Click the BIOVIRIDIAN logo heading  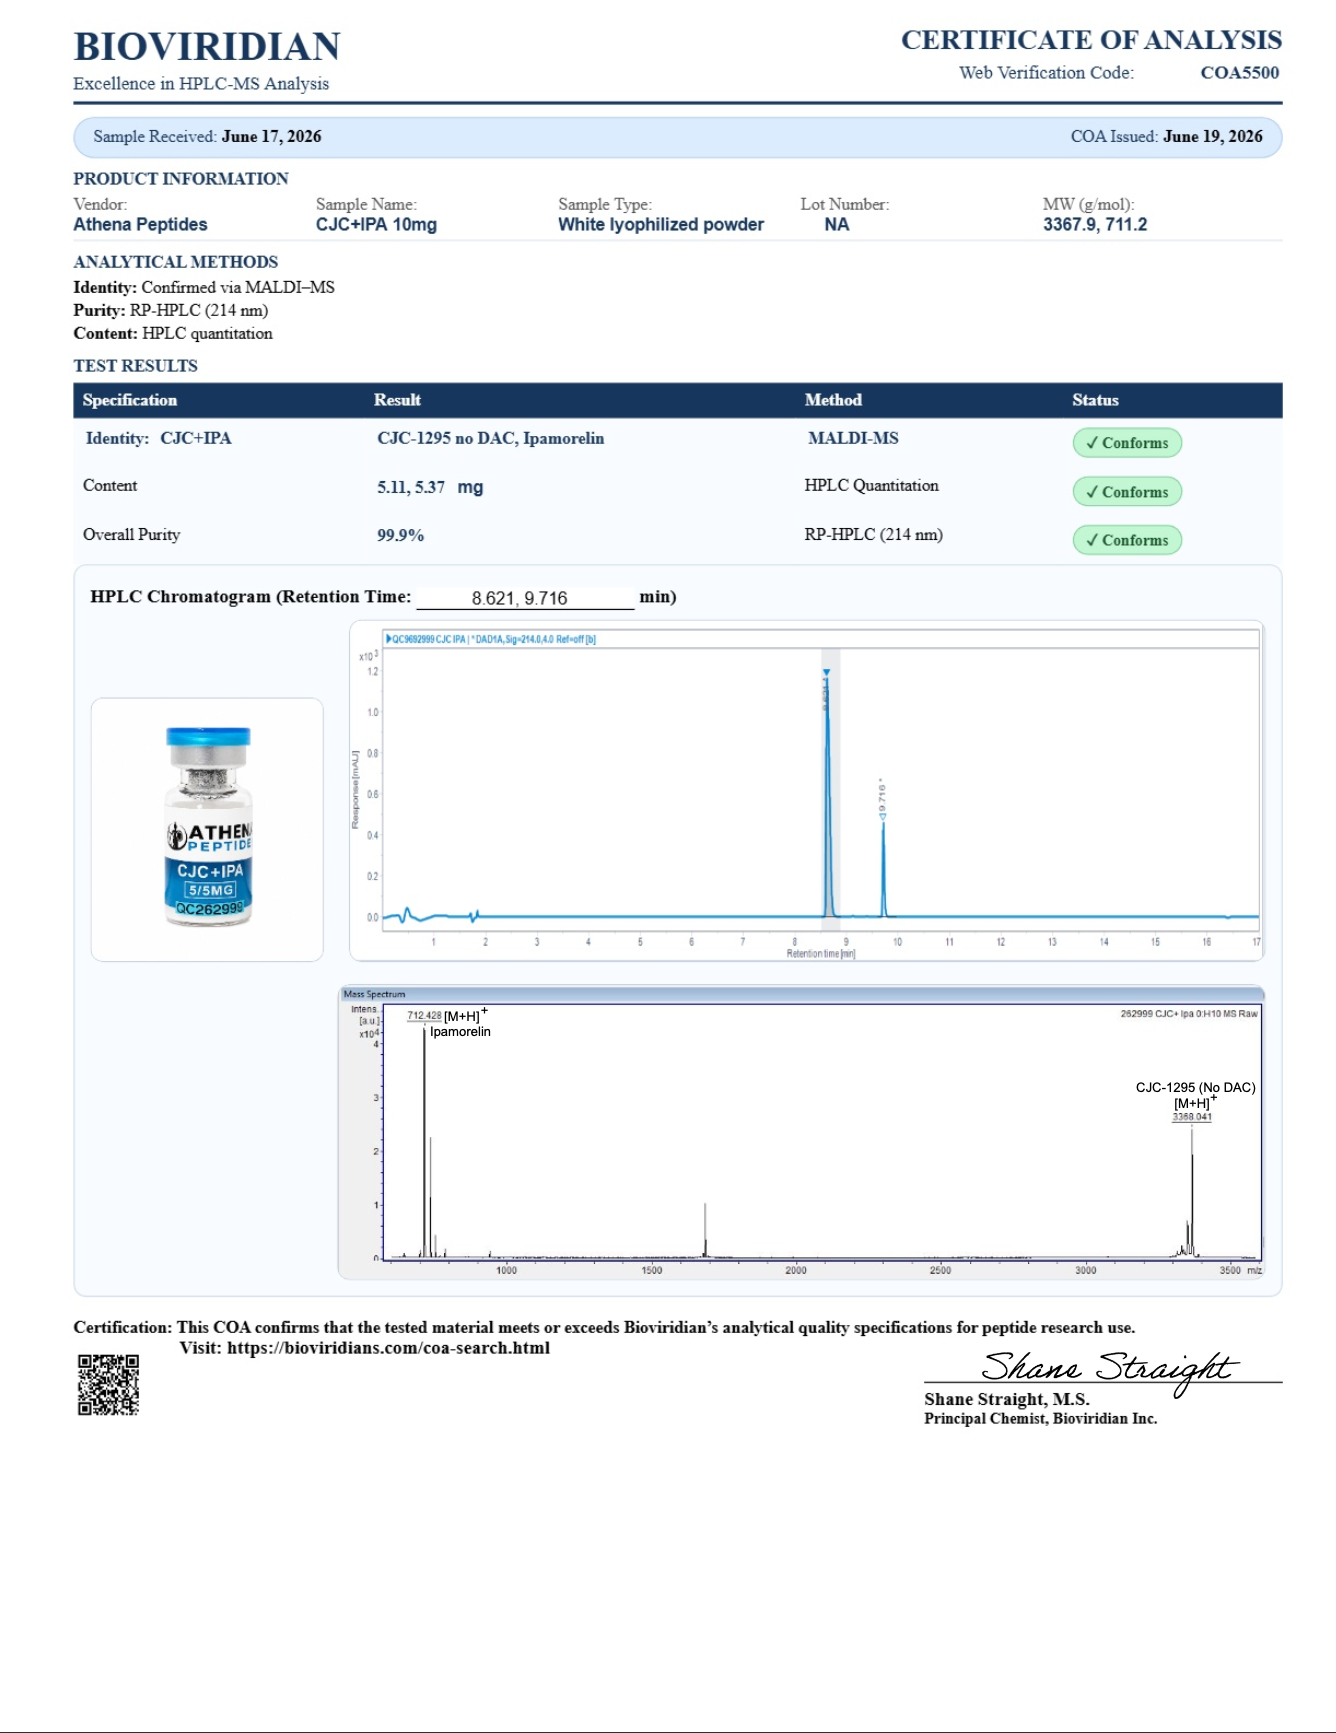point(207,47)
